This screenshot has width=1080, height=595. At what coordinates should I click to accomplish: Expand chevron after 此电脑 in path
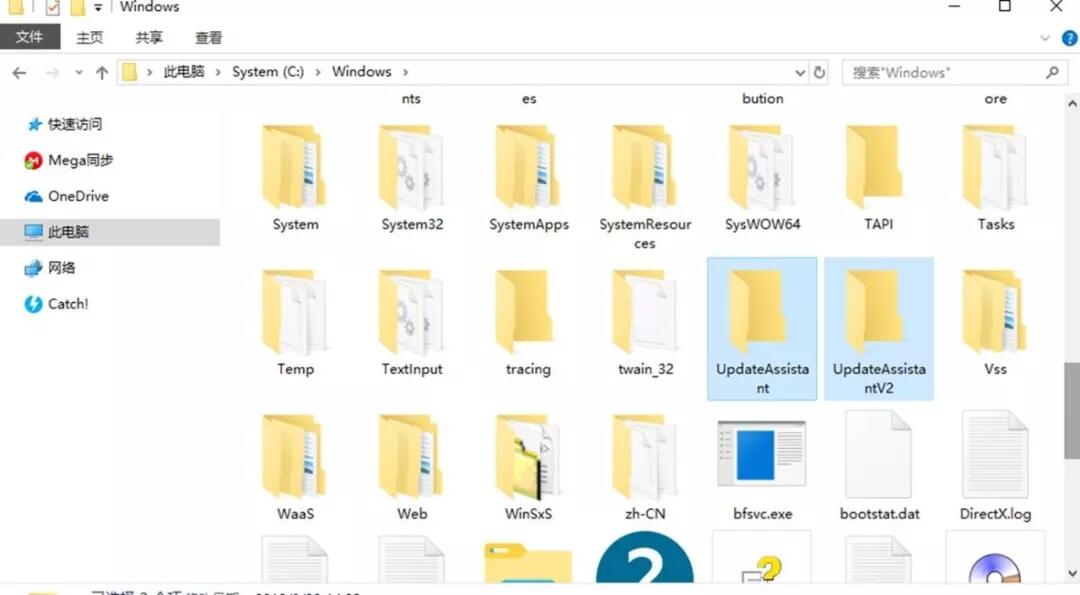(x=218, y=72)
